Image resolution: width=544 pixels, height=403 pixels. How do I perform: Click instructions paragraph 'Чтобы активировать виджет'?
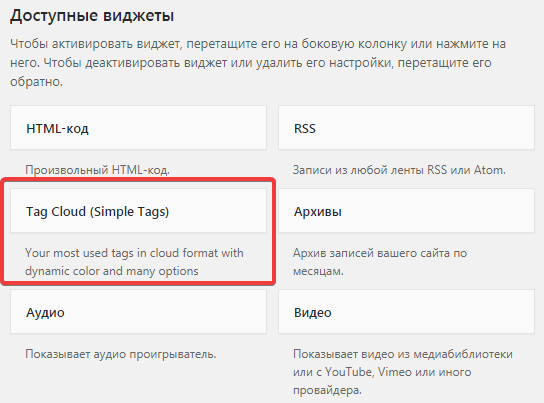tap(257, 63)
